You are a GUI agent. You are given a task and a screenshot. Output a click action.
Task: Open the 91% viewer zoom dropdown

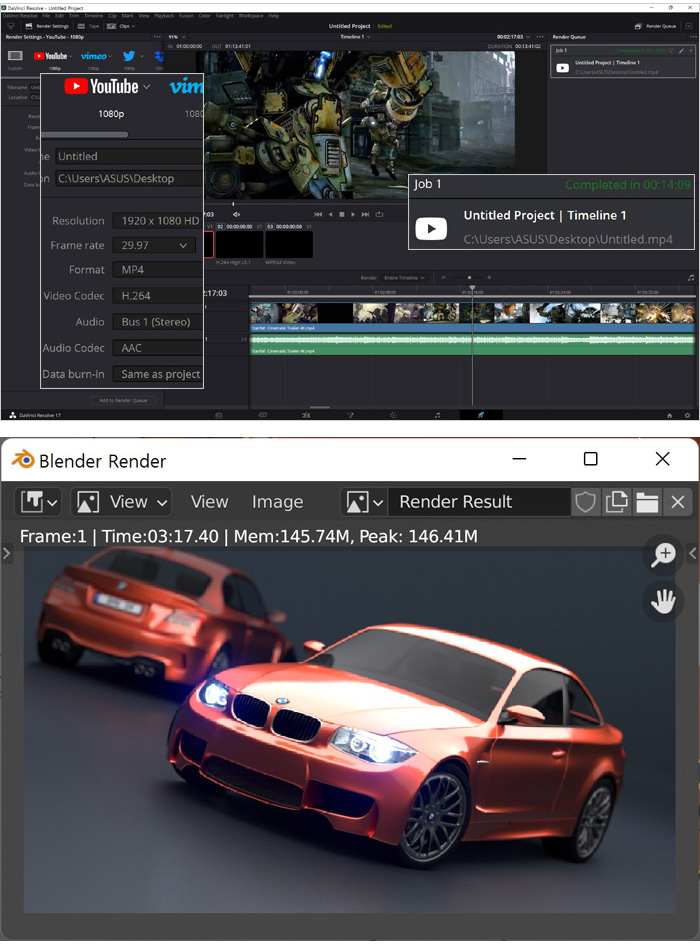pos(177,37)
